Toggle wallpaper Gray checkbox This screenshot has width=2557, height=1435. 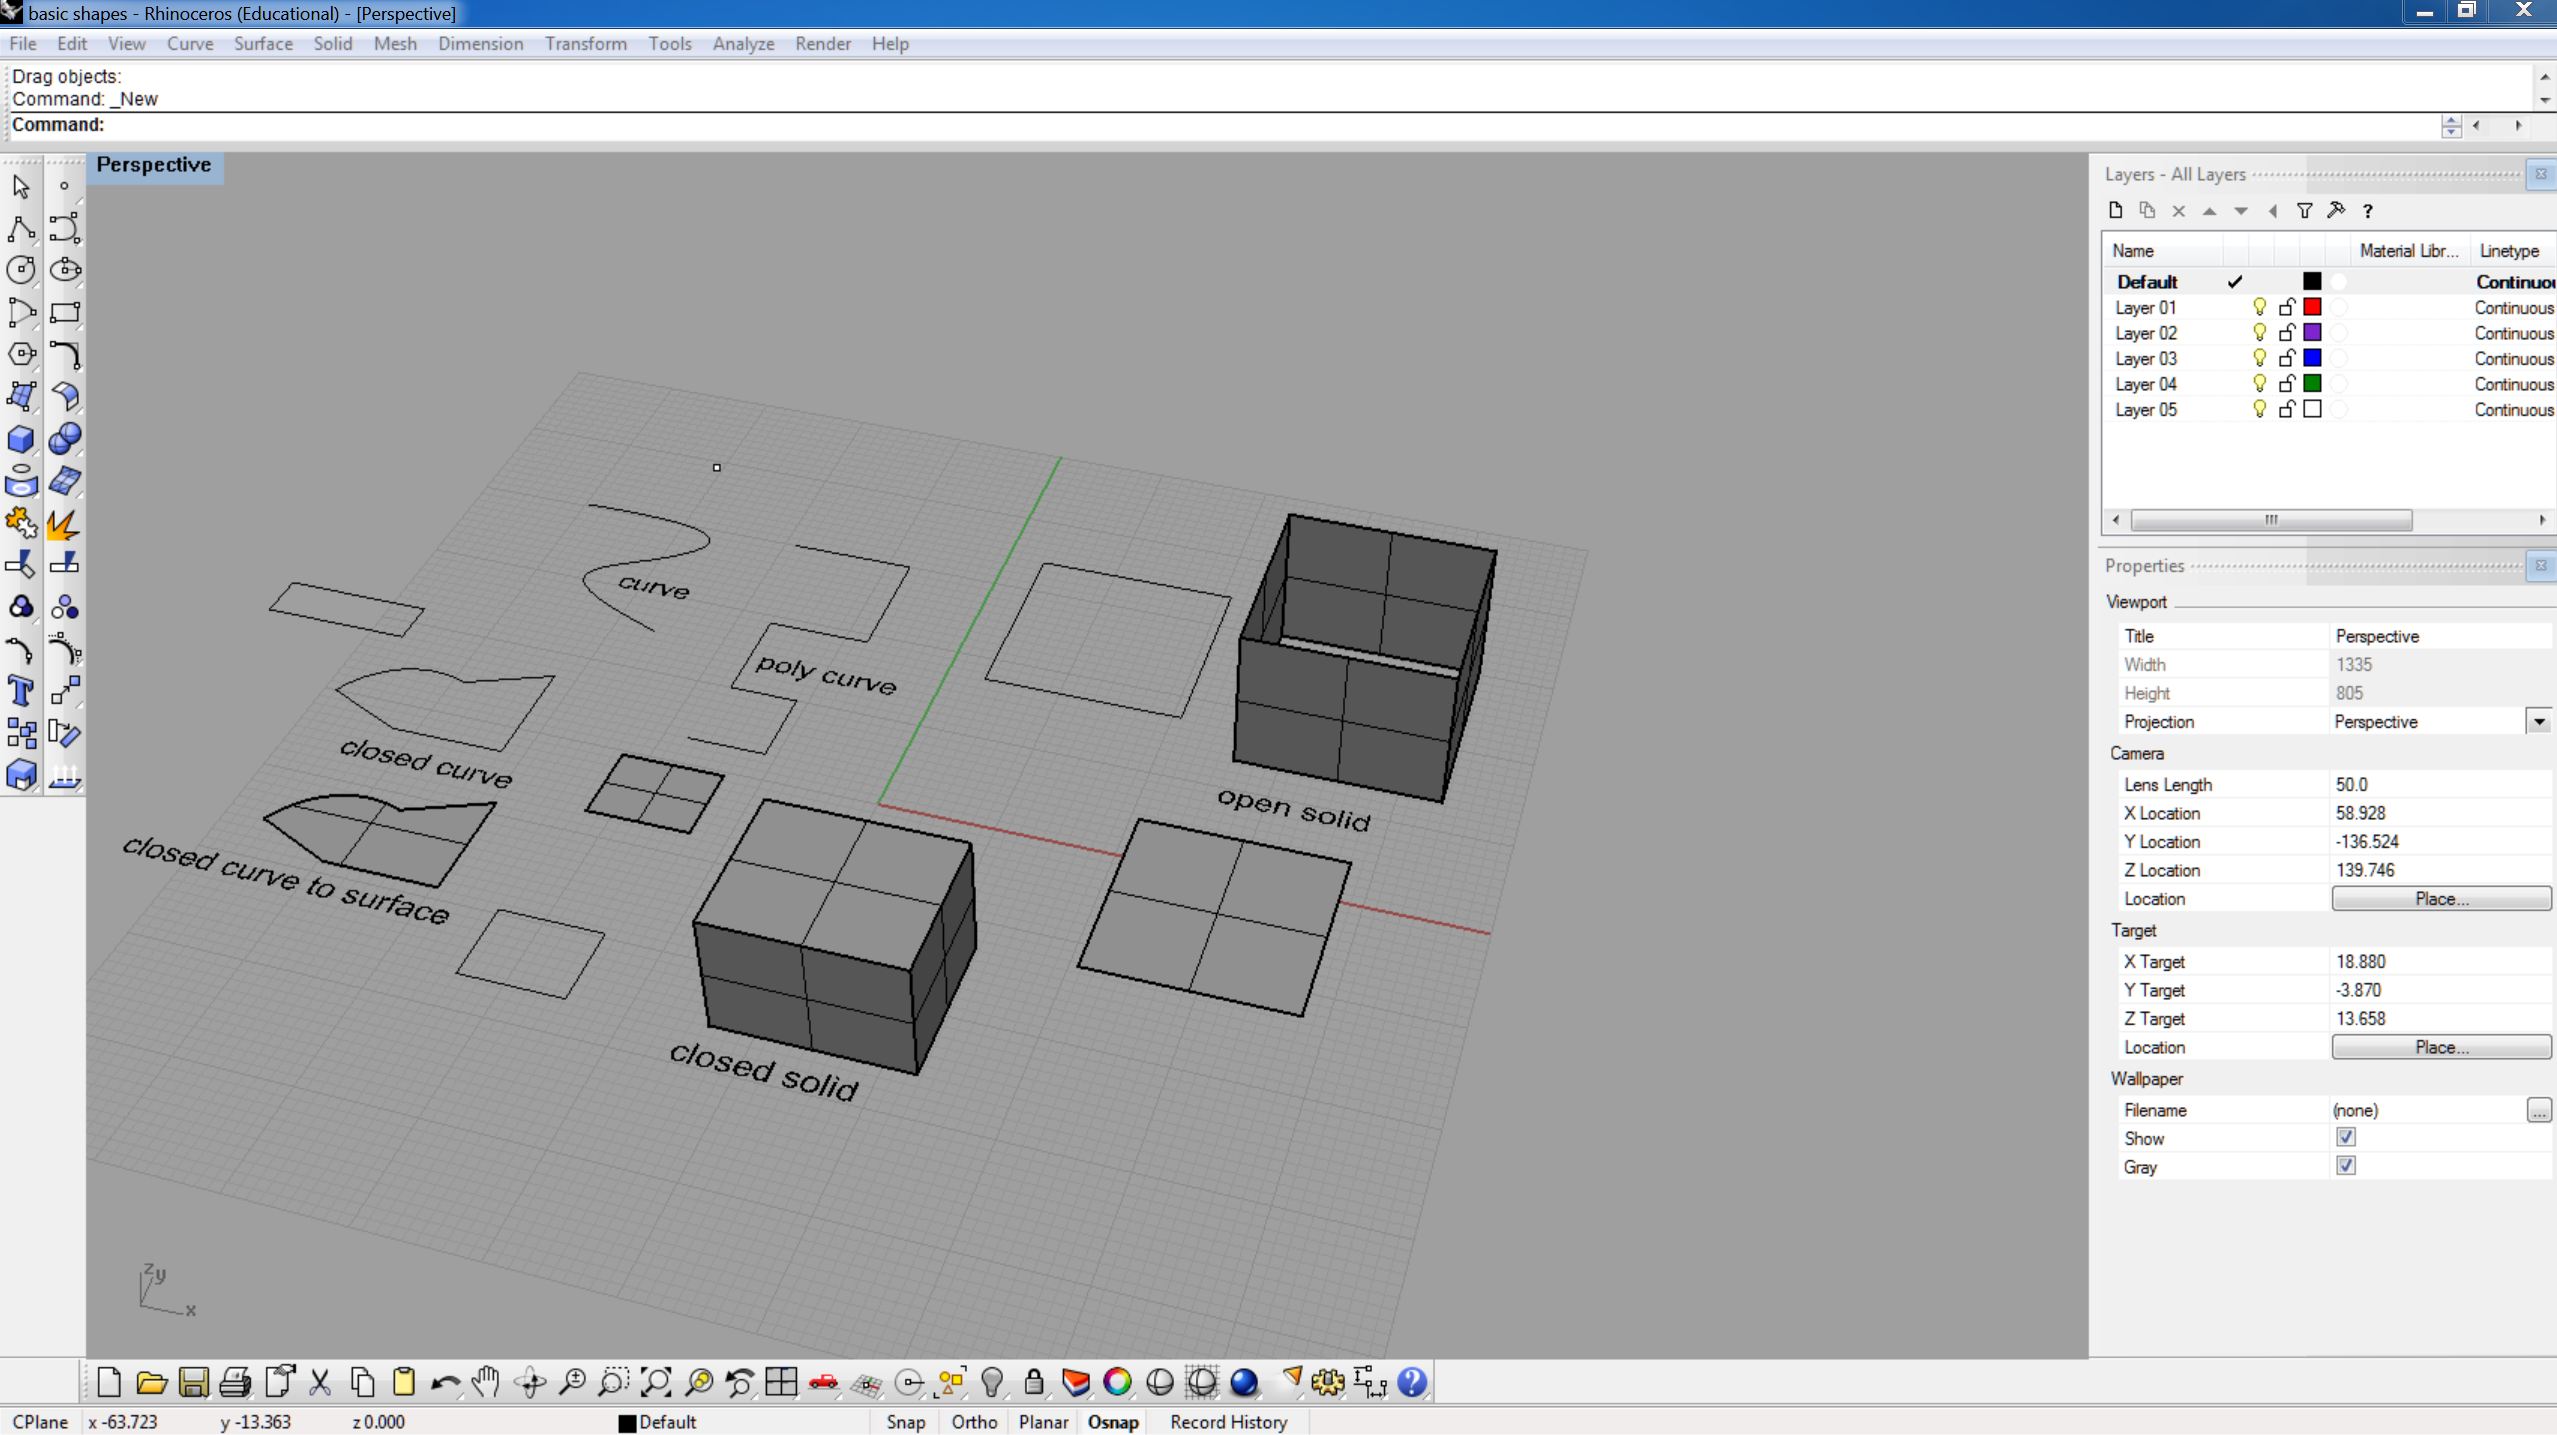(2345, 1166)
